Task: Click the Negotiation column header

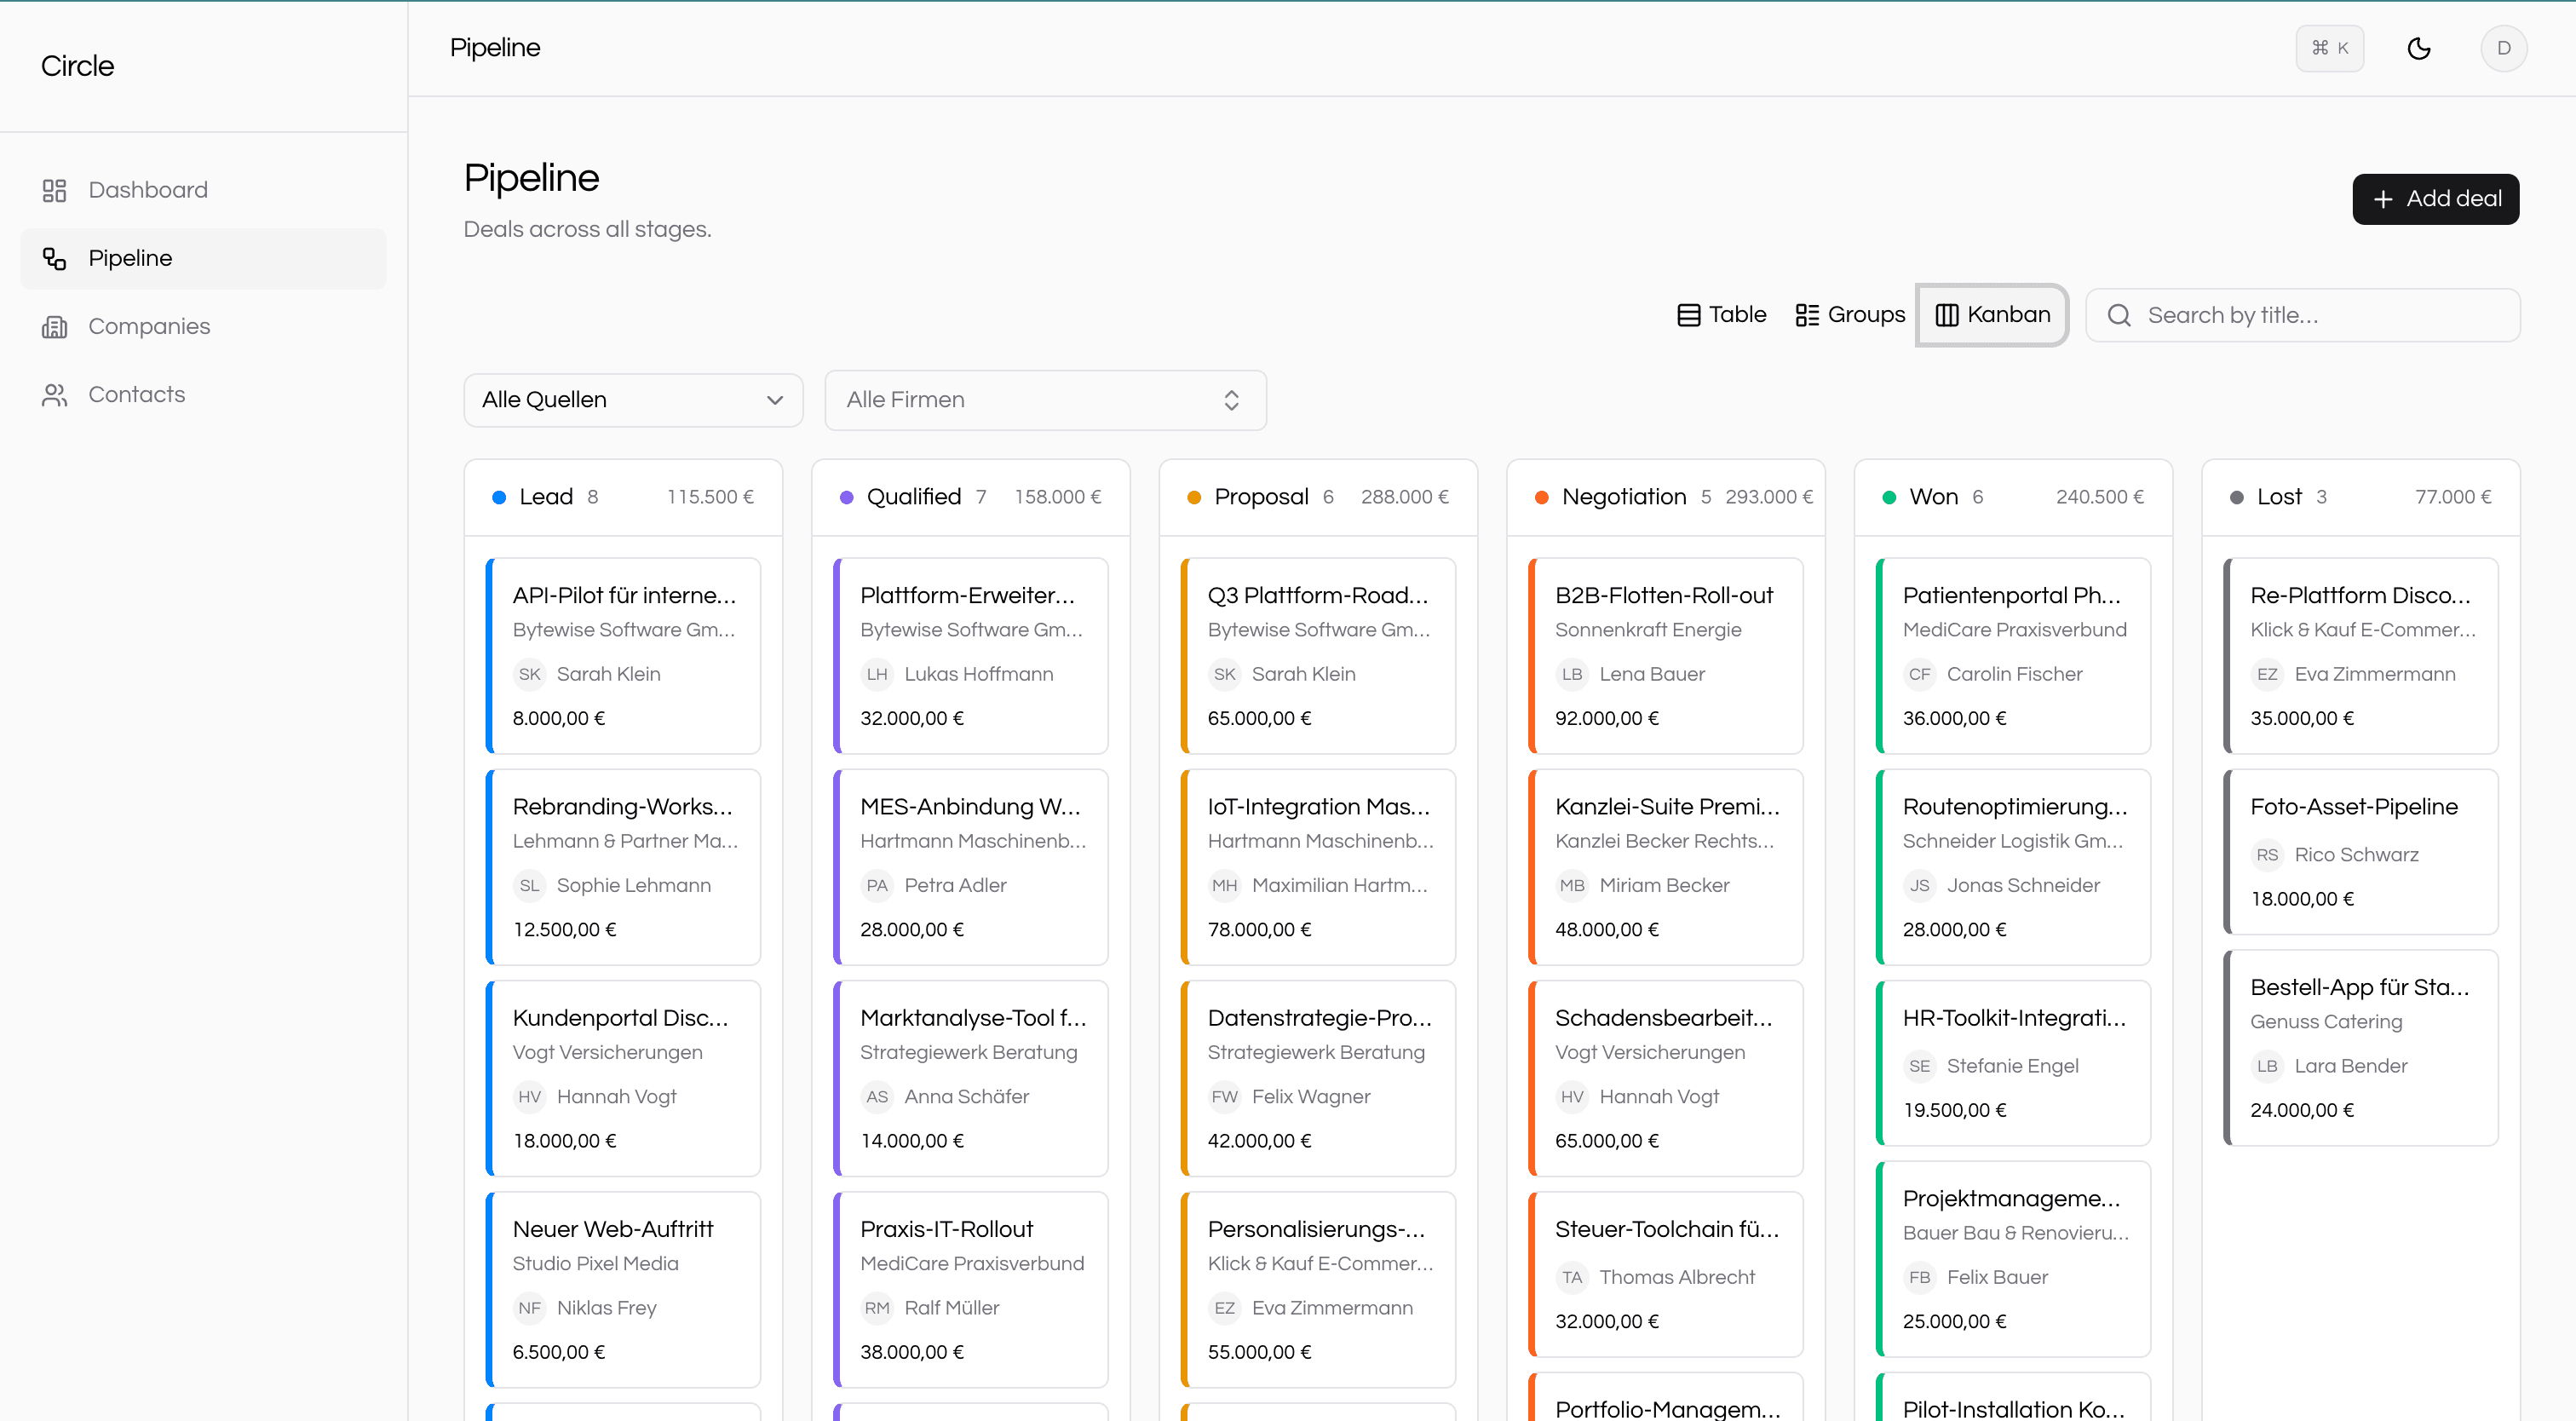Action: point(1665,497)
